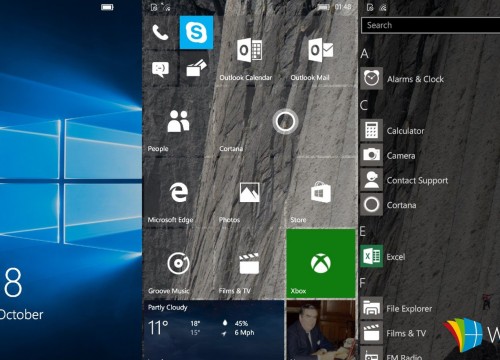
Task: Open the Partly Cloudy weather live tile
Action: 214,330
